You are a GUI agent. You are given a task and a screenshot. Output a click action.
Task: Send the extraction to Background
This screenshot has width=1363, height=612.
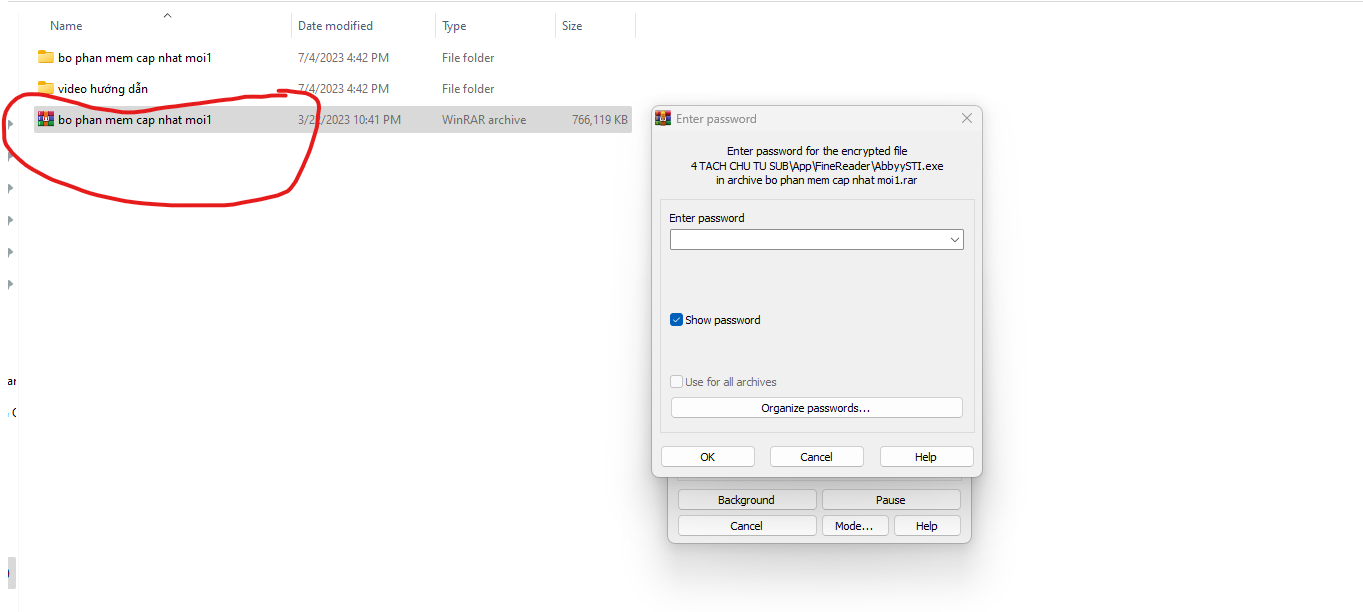[746, 500]
